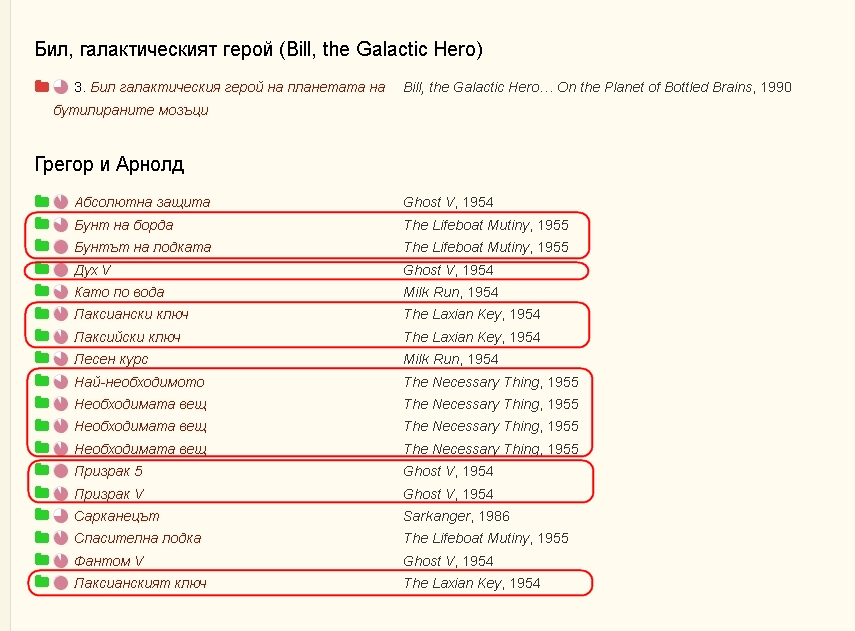The width and height of the screenshot is (855, 631).
Task: Click pie icon next to Лесен курс
Action: (x=61, y=359)
